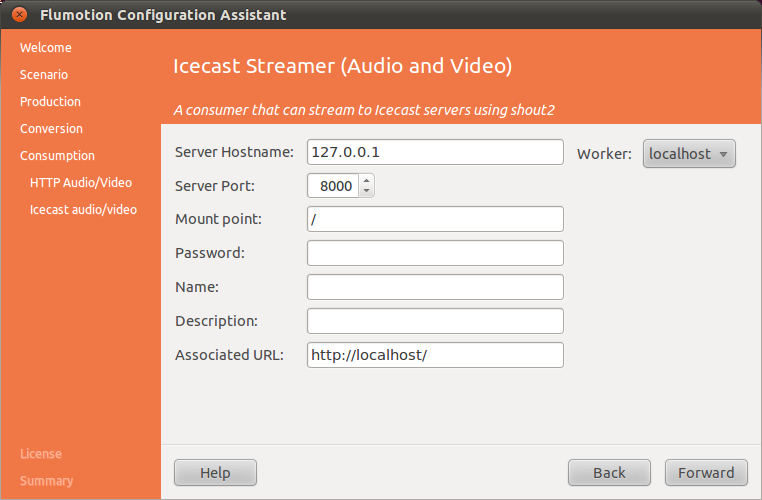This screenshot has height=500, width=762.
Task: Open the Worker dropdown showing localhost
Action: click(689, 154)
